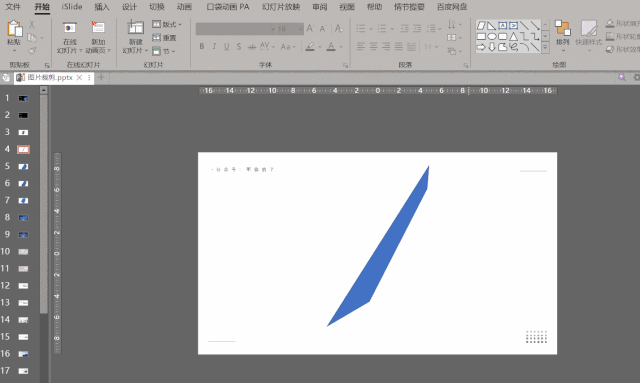This screenshot has height=383, width=640.
Task: Select the horizontal text box shape
Action: (x=502, y=26)
